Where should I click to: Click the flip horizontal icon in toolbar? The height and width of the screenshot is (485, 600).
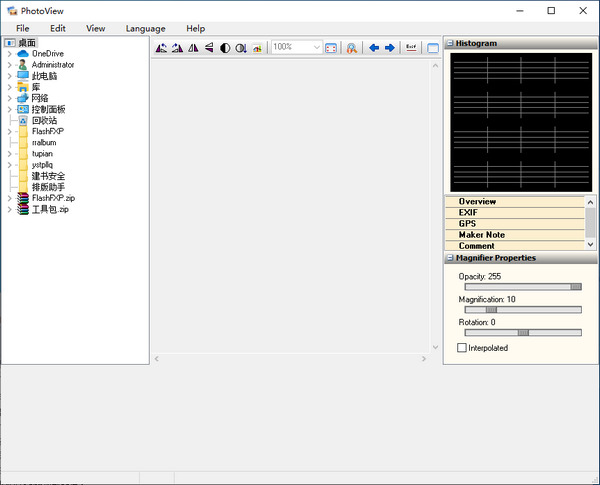193,47
